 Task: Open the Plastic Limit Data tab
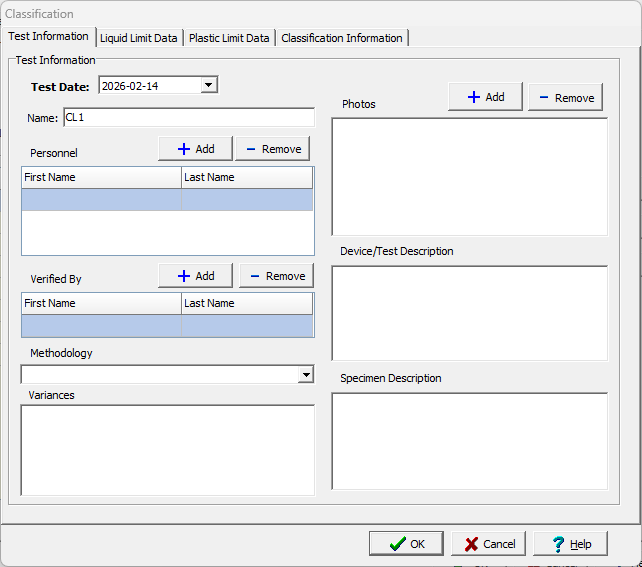229,38
